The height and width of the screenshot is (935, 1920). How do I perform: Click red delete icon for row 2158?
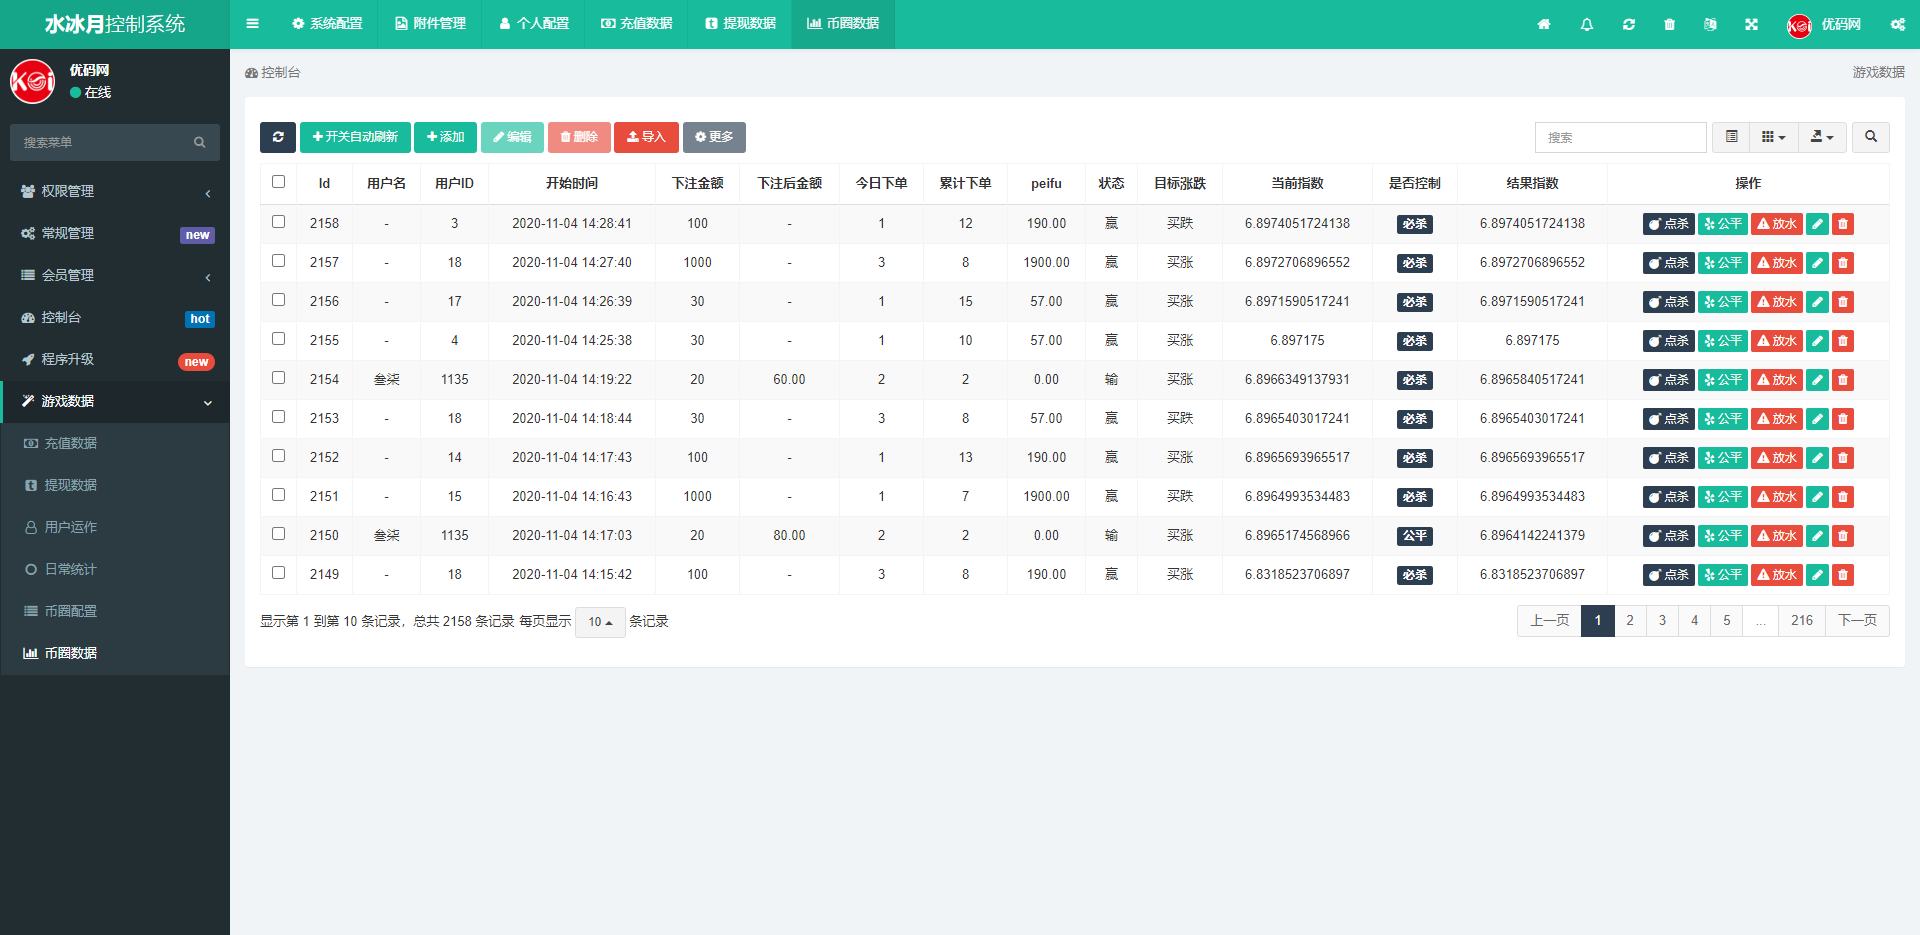[1843, 224]
